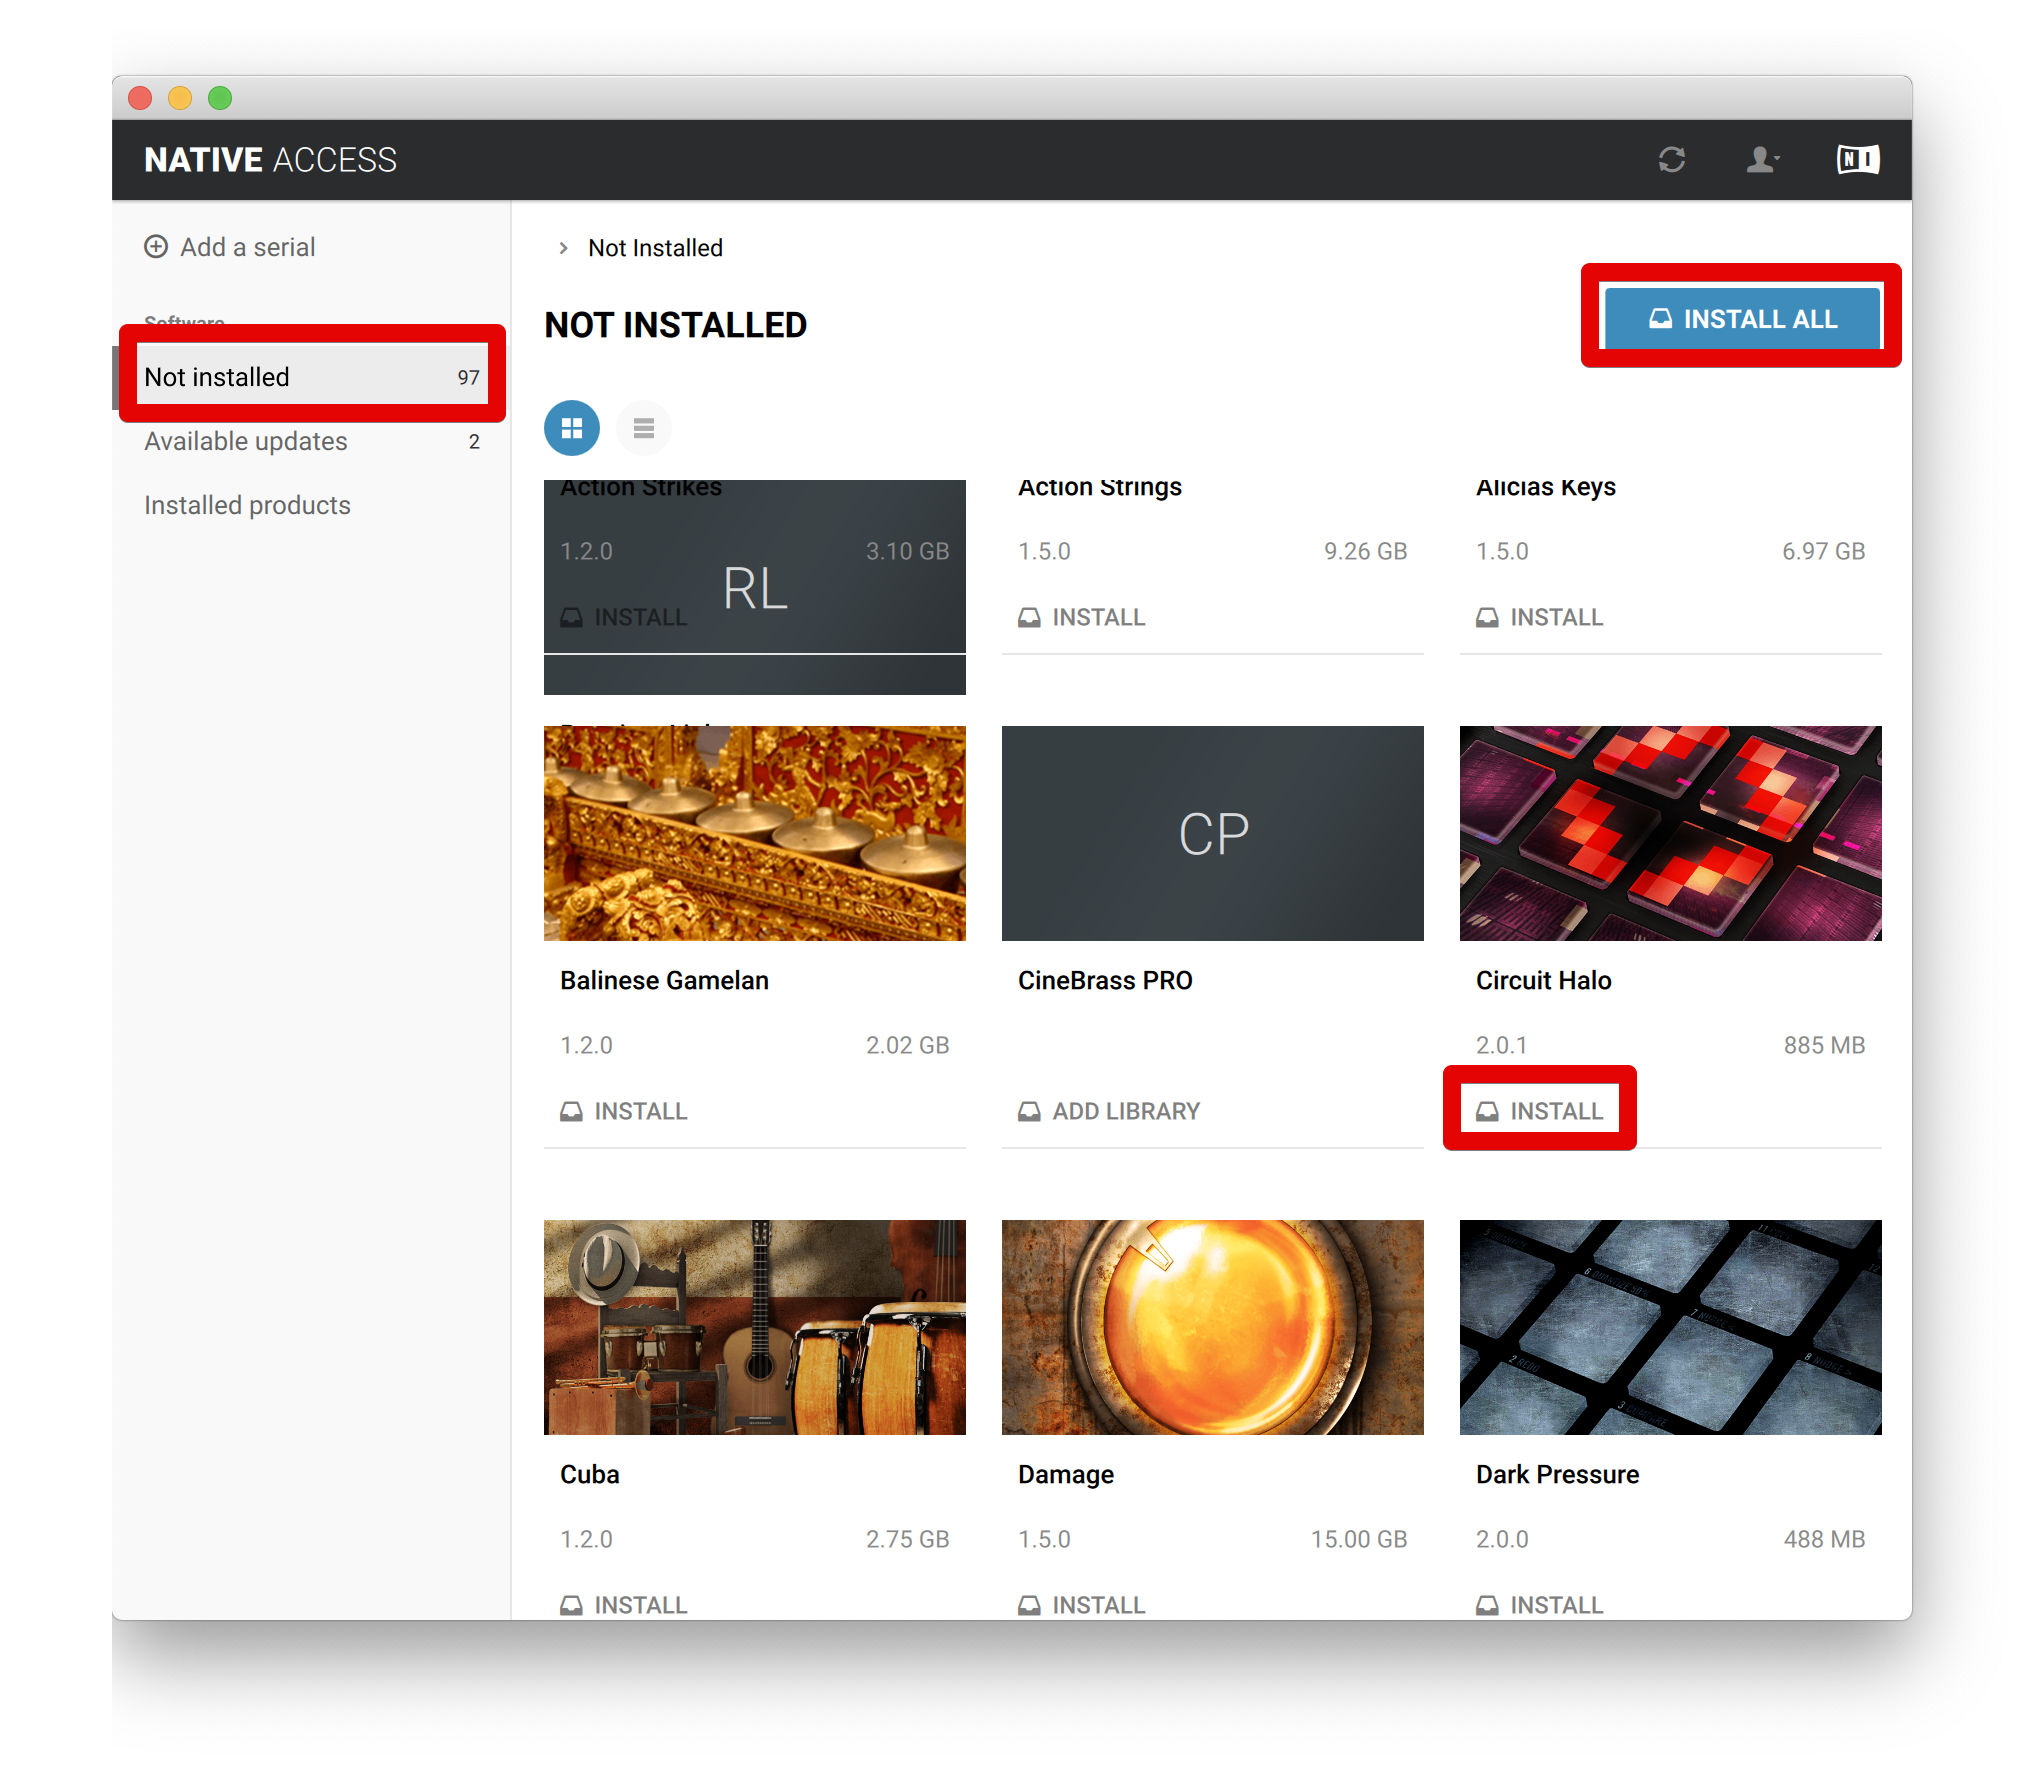2024x1768 pixels.
Task: Click the 97 count badge
Action: pyautogui.click(x=468, y=378)
